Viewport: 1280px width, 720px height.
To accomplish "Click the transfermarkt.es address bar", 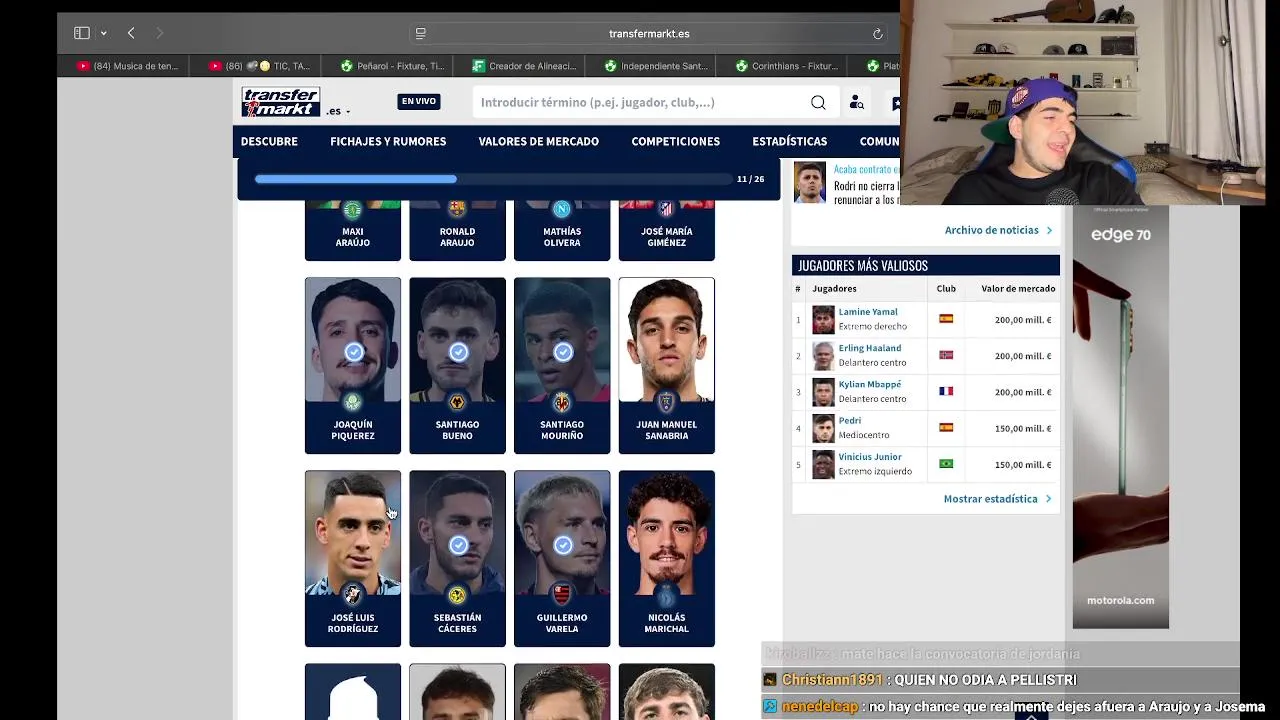I will [649, 33].
